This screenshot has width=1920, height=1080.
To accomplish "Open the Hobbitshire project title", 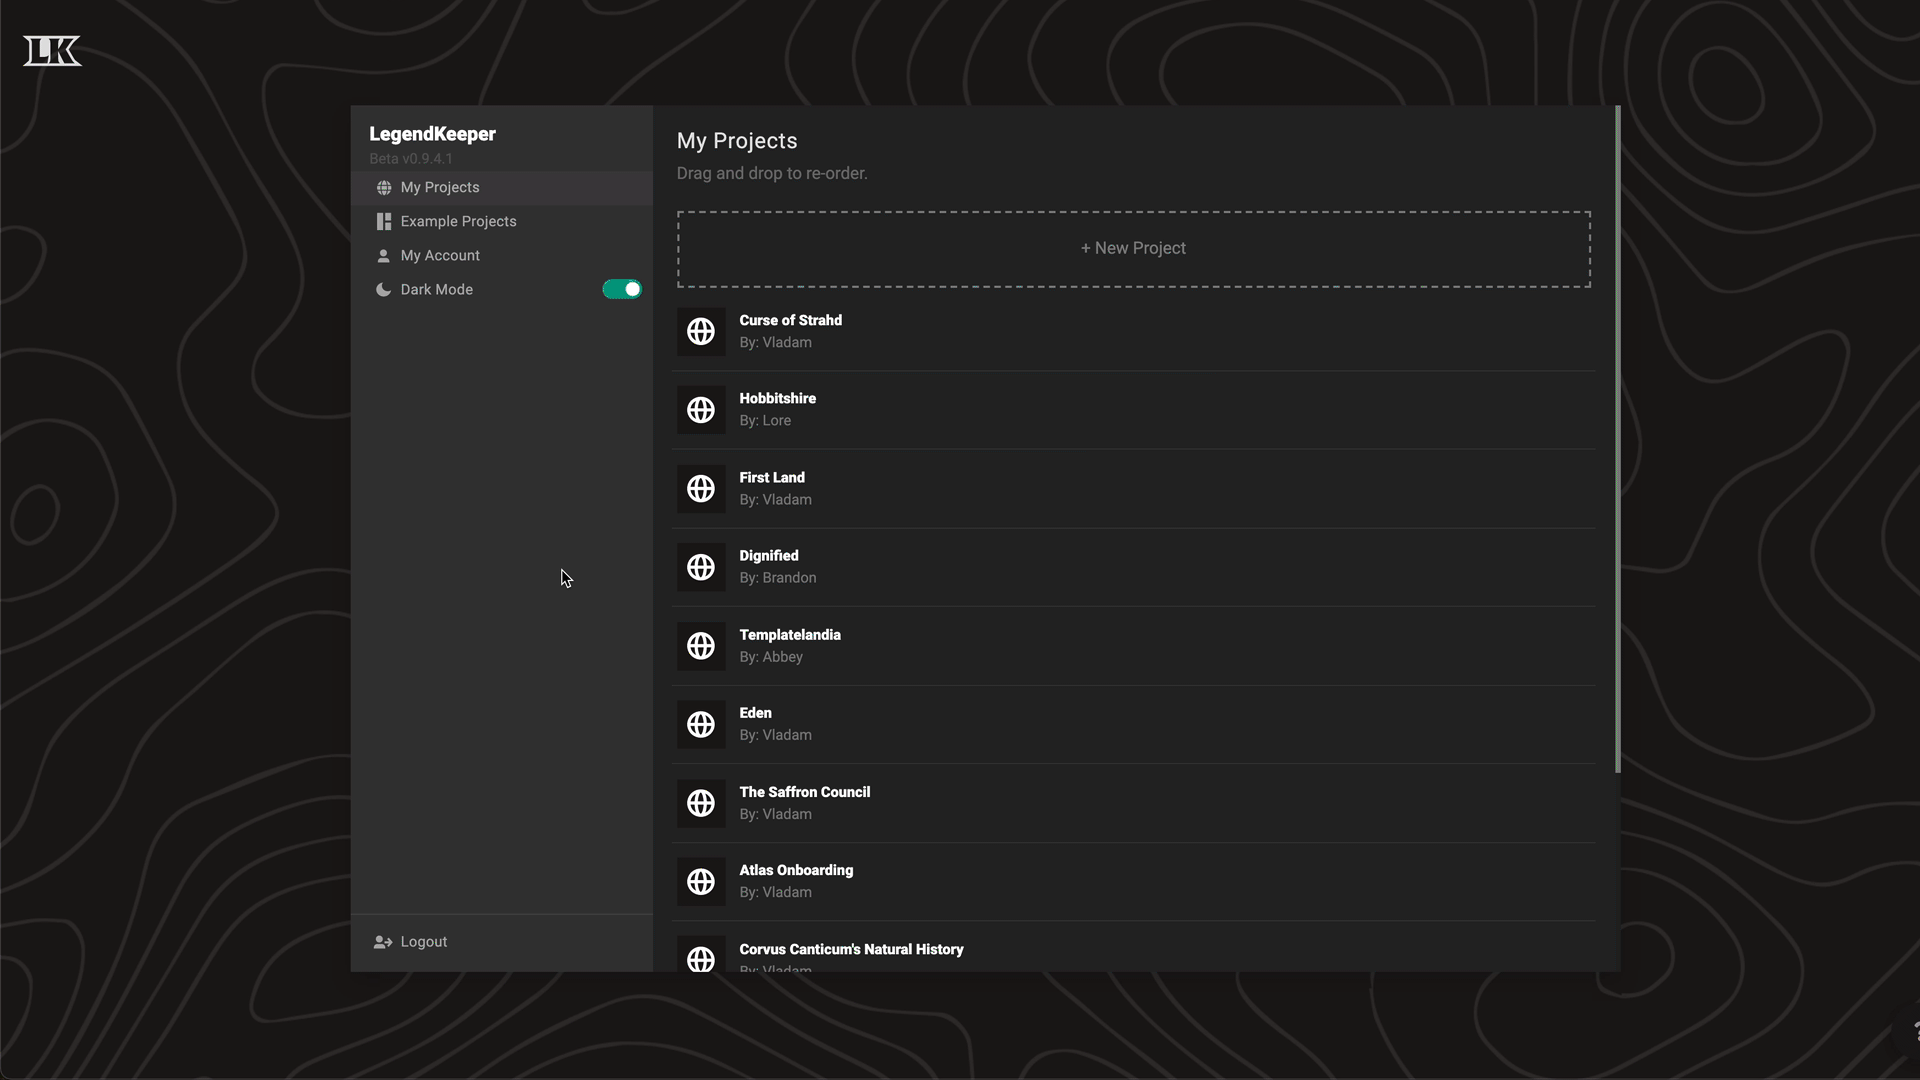I will [x=777, y=398].
